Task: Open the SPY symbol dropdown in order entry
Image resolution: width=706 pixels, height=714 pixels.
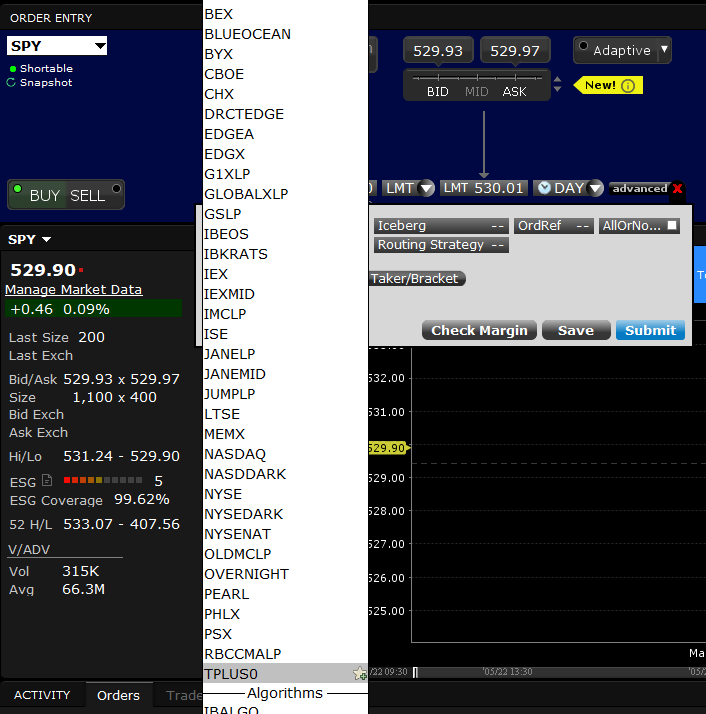Action: [x=99, y=47]
